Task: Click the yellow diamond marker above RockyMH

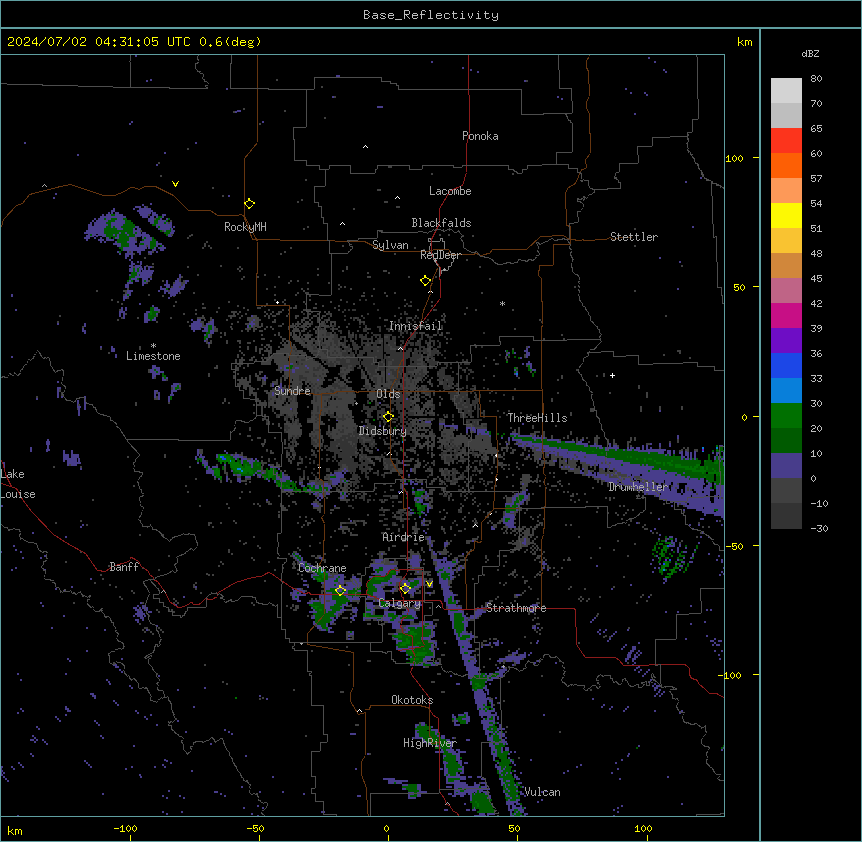Action: (x=249, y=204)
